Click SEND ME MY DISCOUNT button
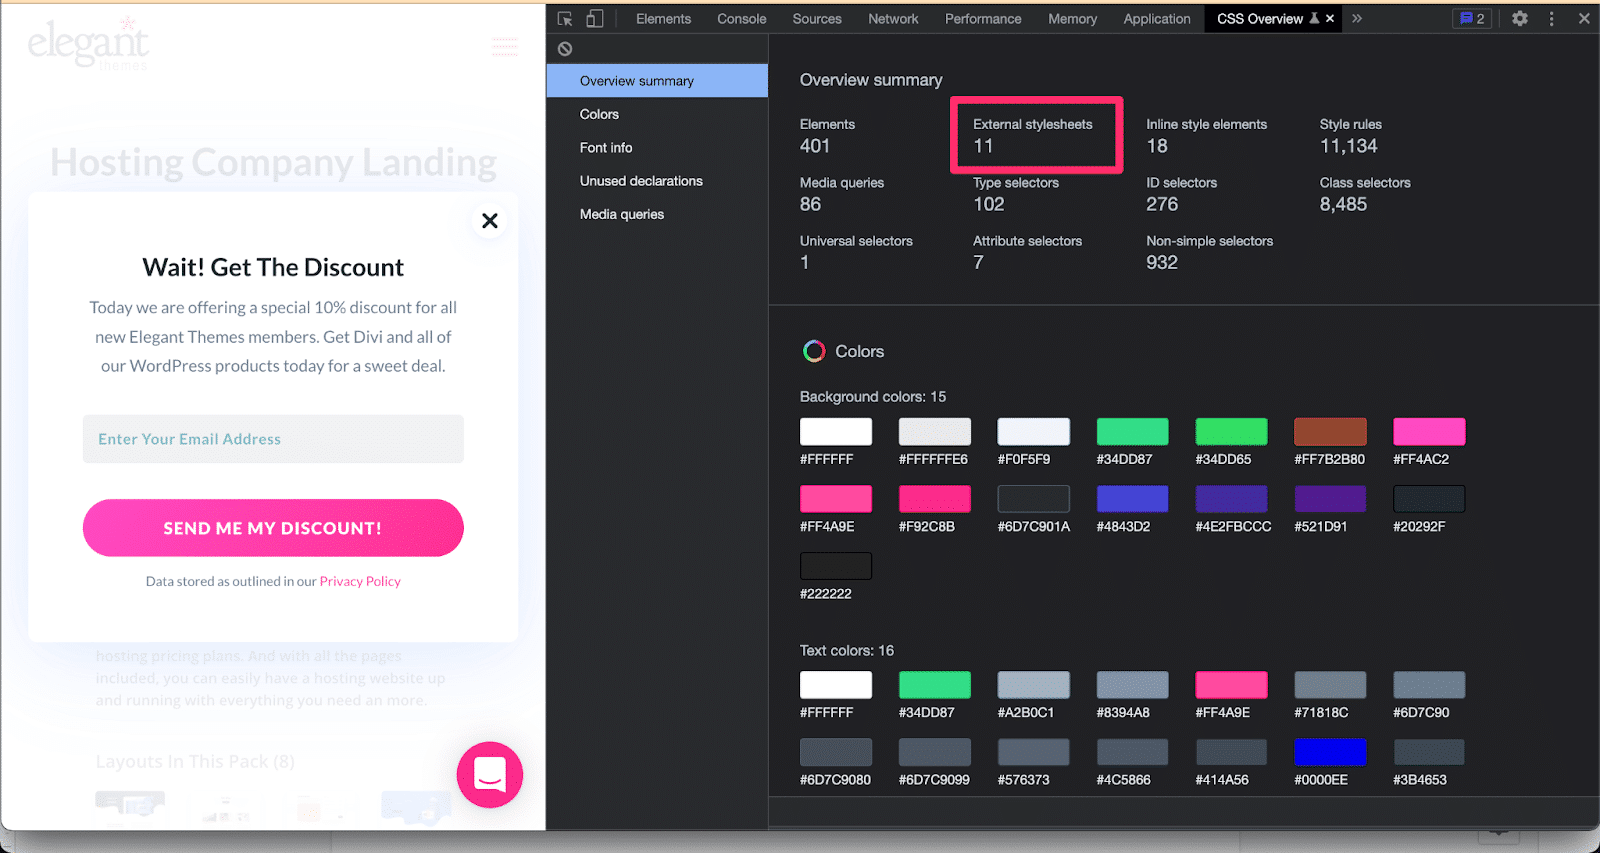The image size is (1600, 853). coord(273,528)
